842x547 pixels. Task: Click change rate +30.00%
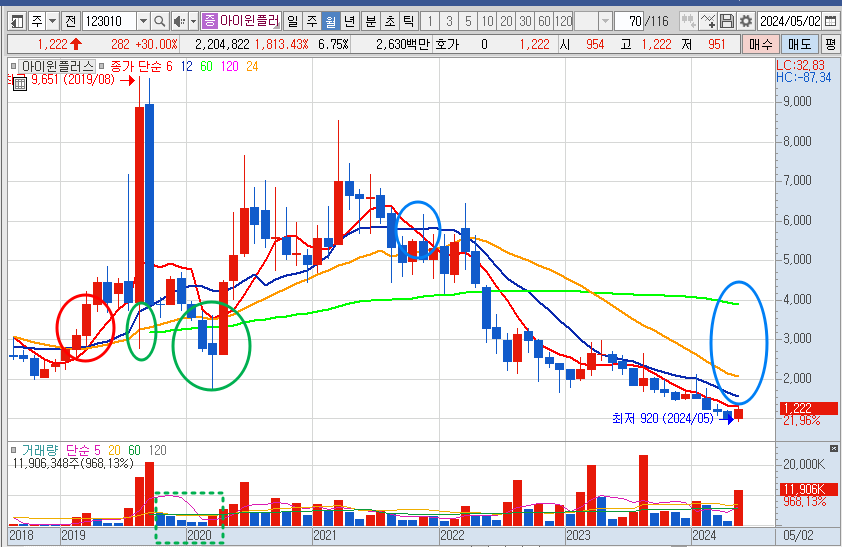(156, 45)
